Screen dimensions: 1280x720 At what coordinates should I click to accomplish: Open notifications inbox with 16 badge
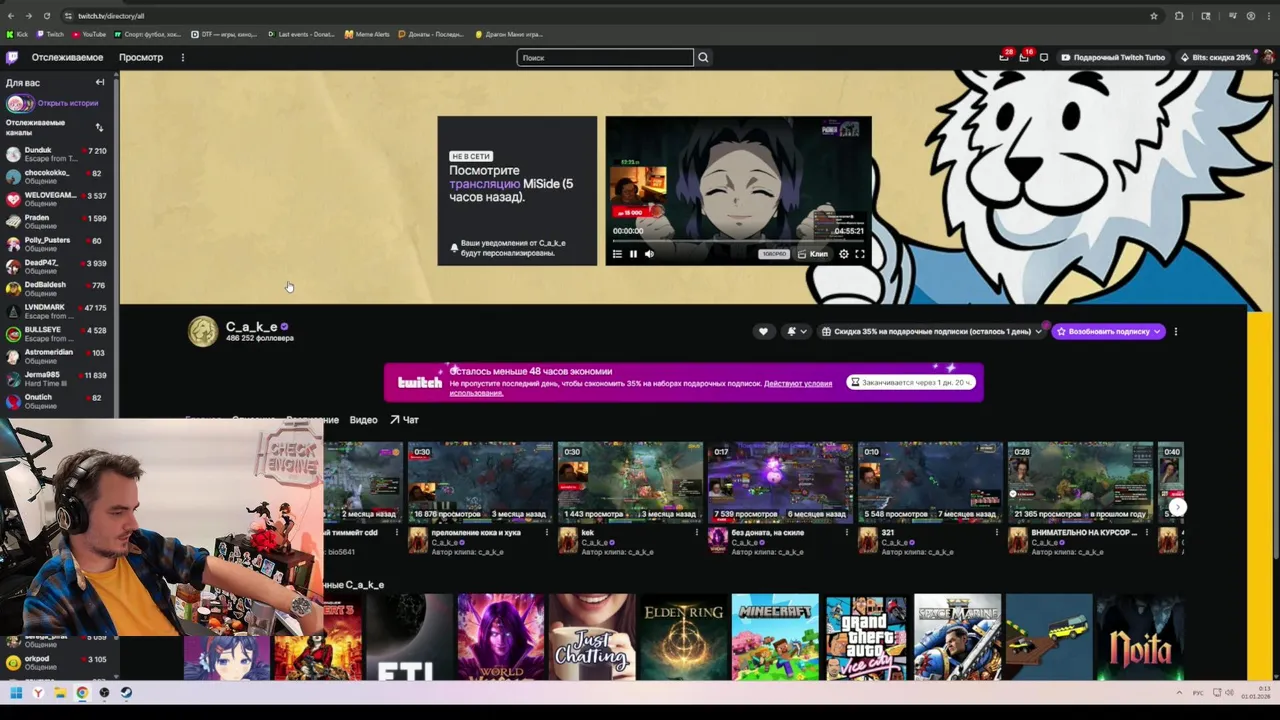[1024, 57]
